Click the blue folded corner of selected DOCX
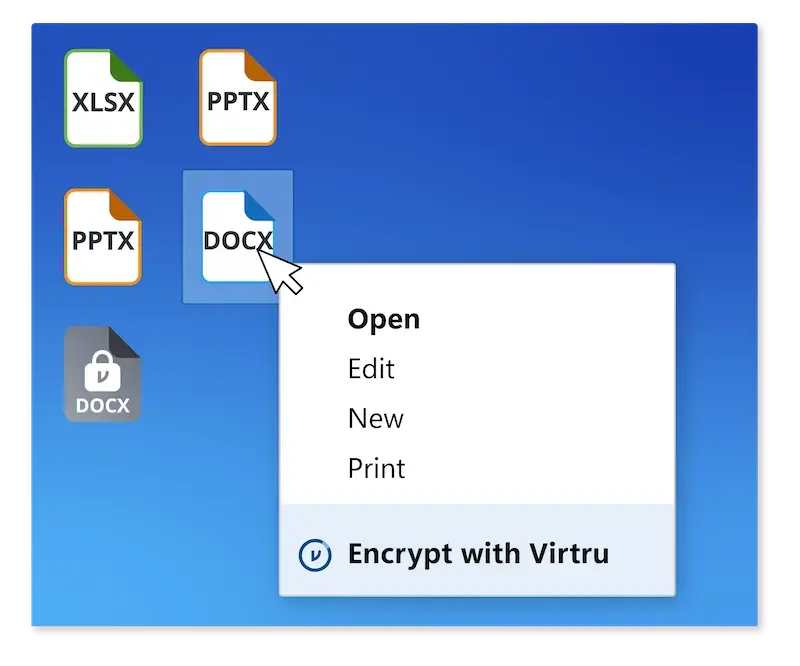This screenshot has width=800, height=666. (x=259, y=206)
